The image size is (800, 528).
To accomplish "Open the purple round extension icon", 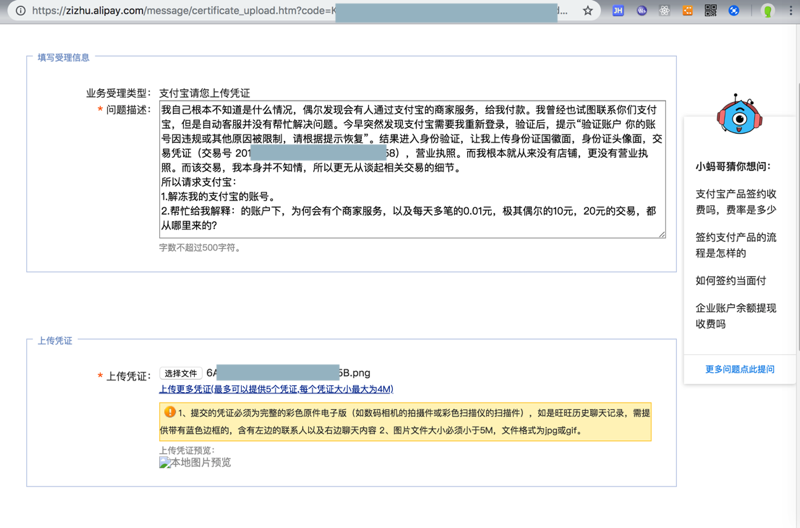I will pos(641,11).
